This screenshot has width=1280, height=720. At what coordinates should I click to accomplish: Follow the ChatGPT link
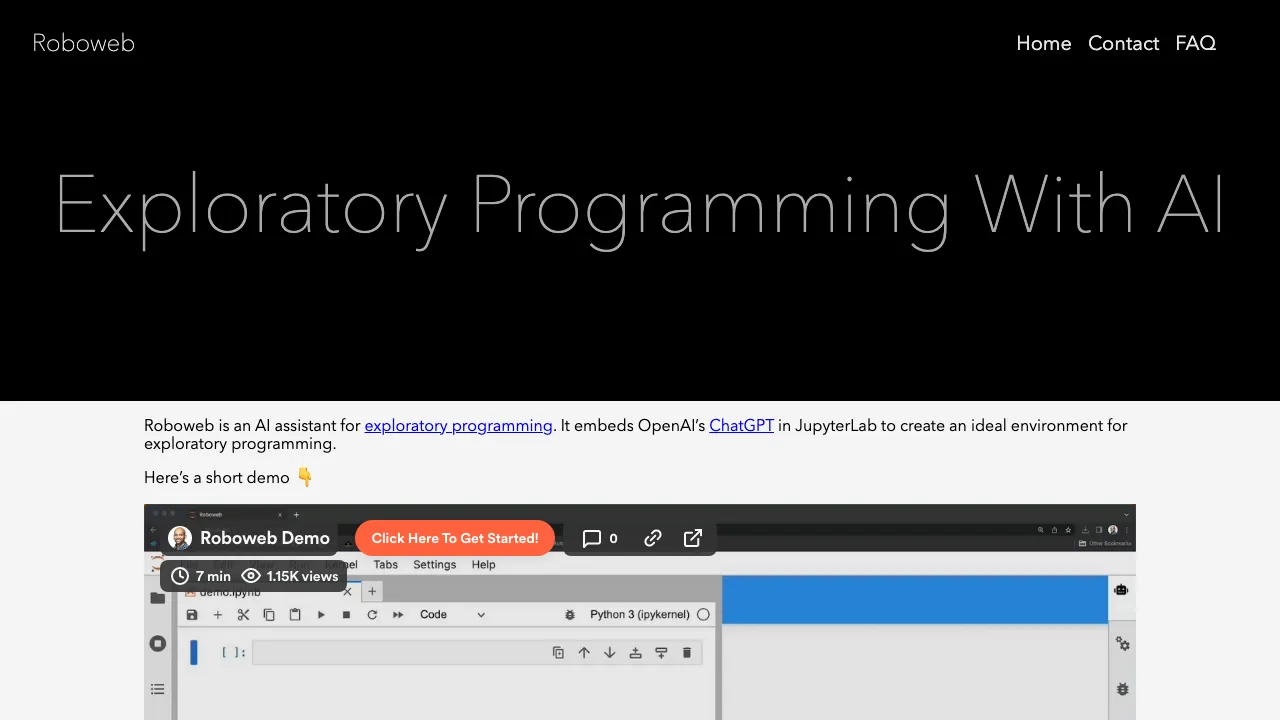[x=741, y=425]
